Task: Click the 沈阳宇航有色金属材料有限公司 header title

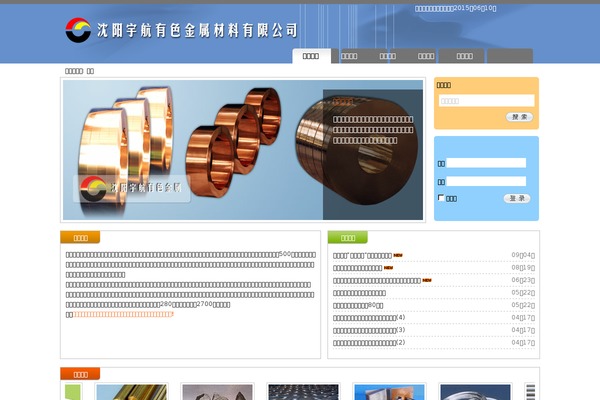Action: click(197, 30)
